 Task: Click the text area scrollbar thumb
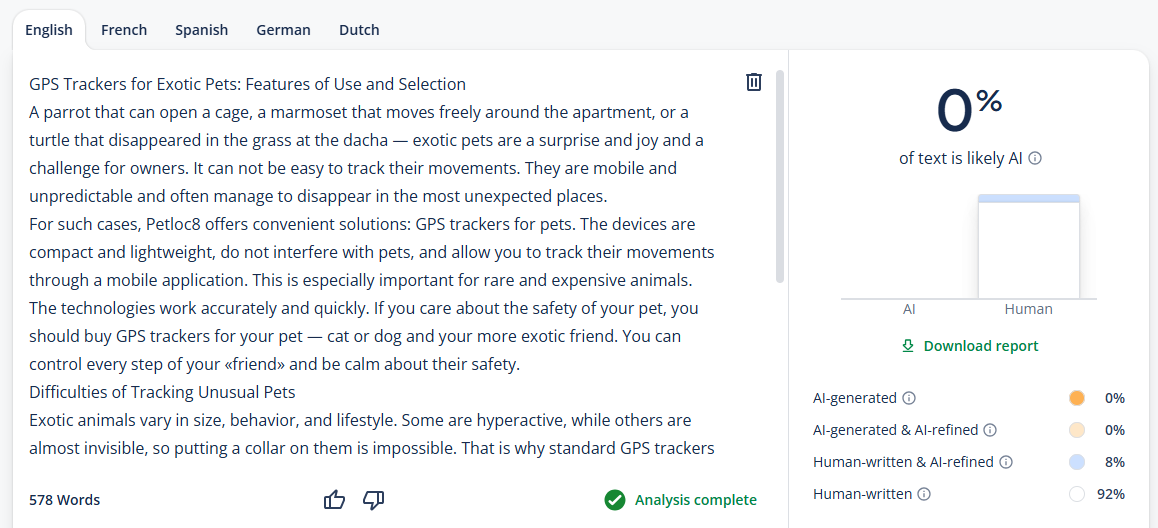click(779, 177)
